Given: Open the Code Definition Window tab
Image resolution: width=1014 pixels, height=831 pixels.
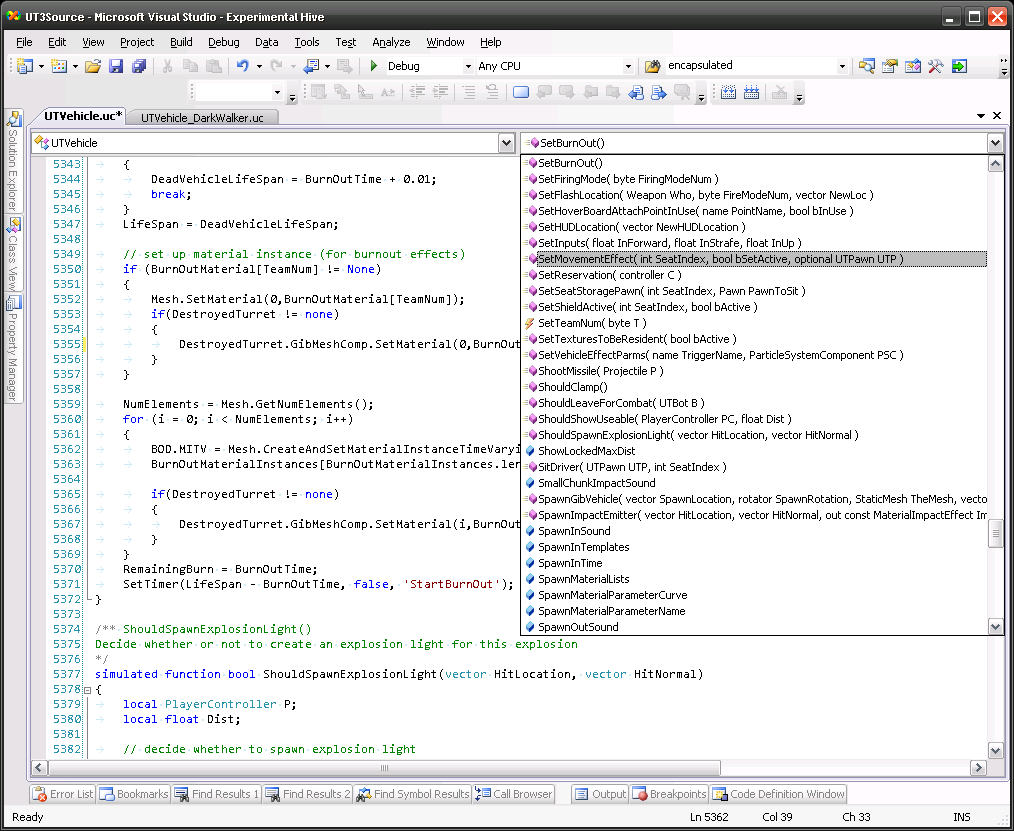Looking at the screenshot, I should (x=779, y=794).
